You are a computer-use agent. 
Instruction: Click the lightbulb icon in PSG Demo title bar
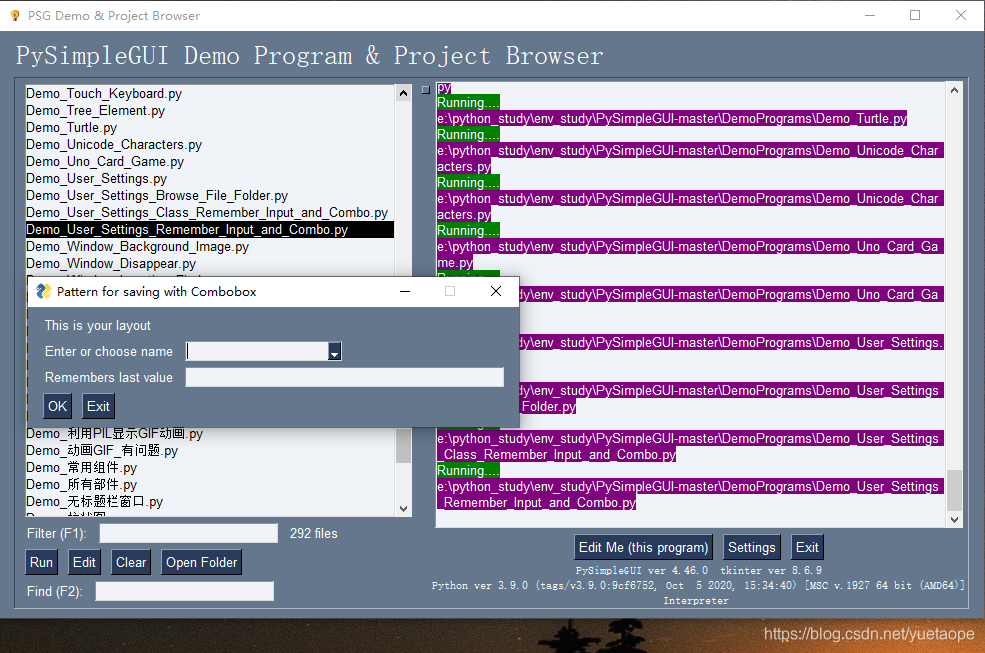click(x=15, y=16)
